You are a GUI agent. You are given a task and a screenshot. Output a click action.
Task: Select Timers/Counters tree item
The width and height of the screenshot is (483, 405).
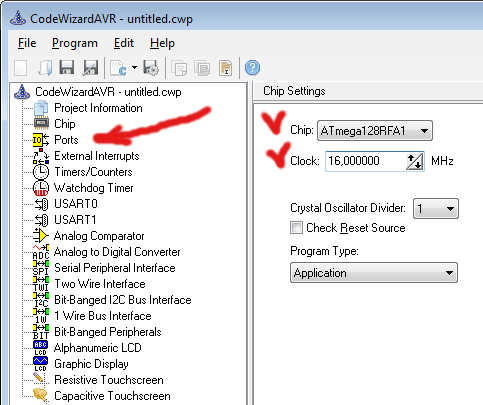click(93, 172)
